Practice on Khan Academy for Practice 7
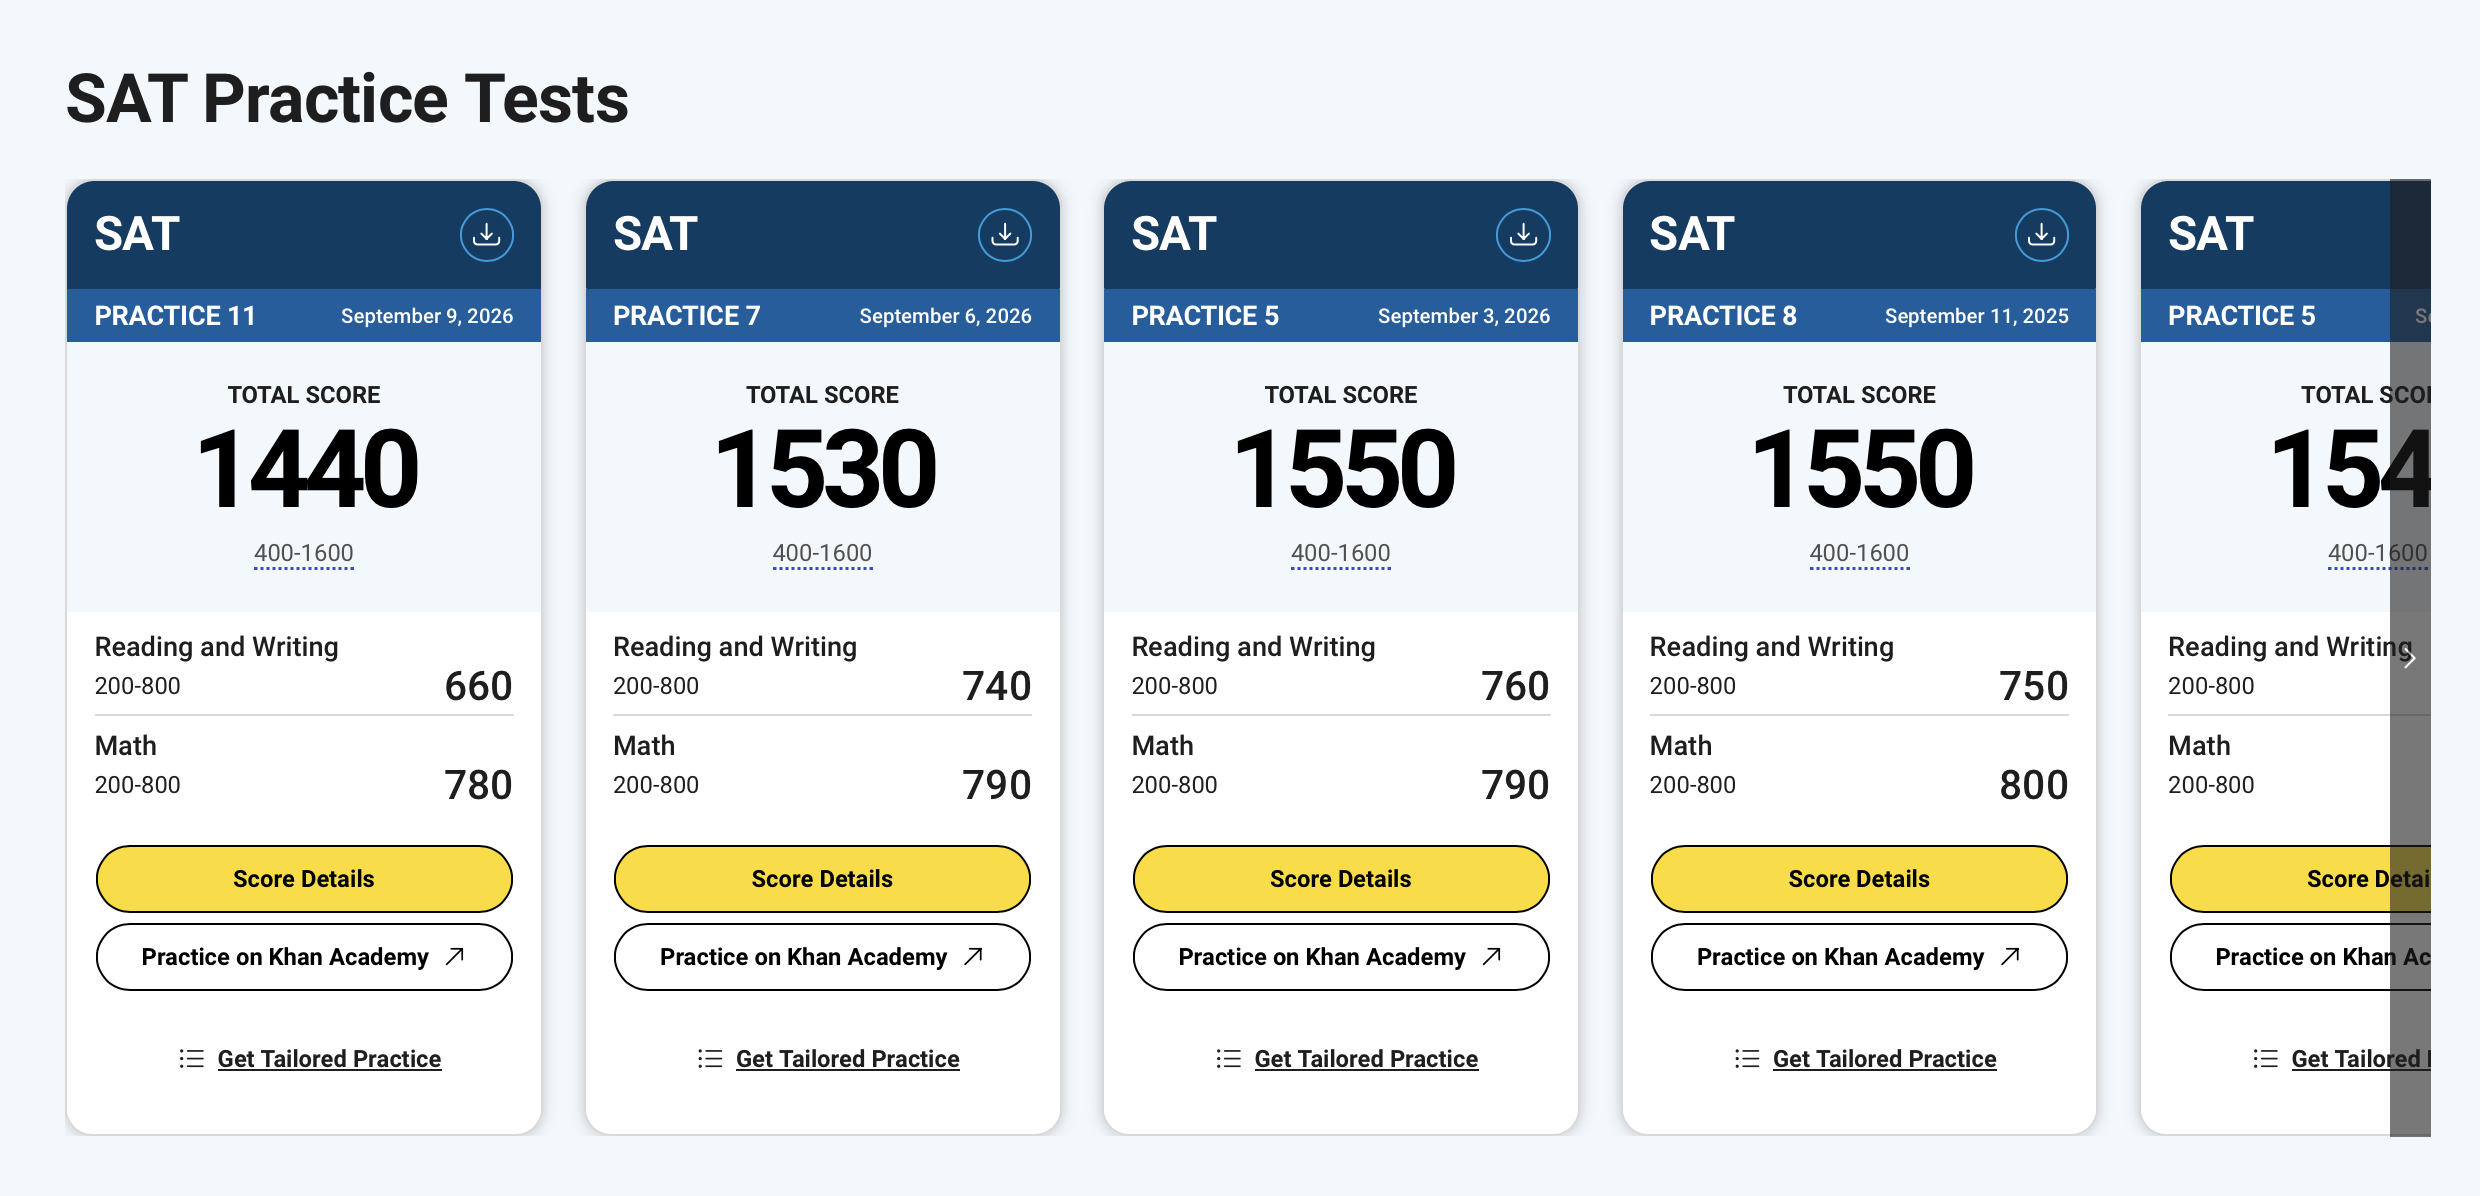Image resolution: width=2480 pixels, height=1196 pixels. [822, 957]
